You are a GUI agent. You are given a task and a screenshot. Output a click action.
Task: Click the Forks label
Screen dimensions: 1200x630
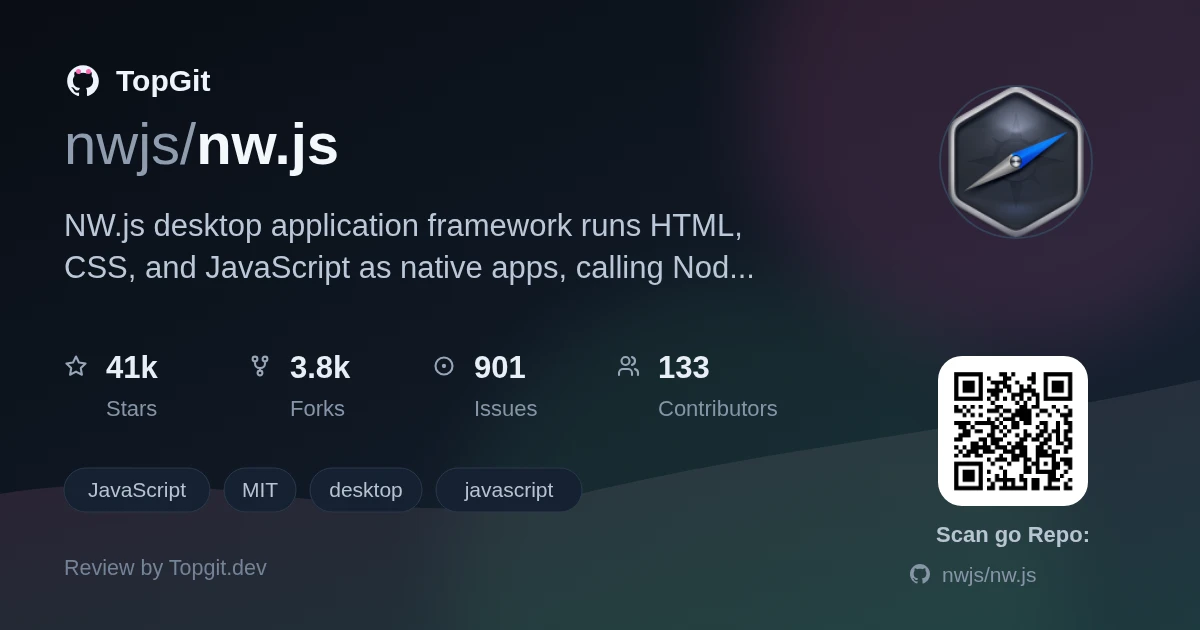[317, 408]
